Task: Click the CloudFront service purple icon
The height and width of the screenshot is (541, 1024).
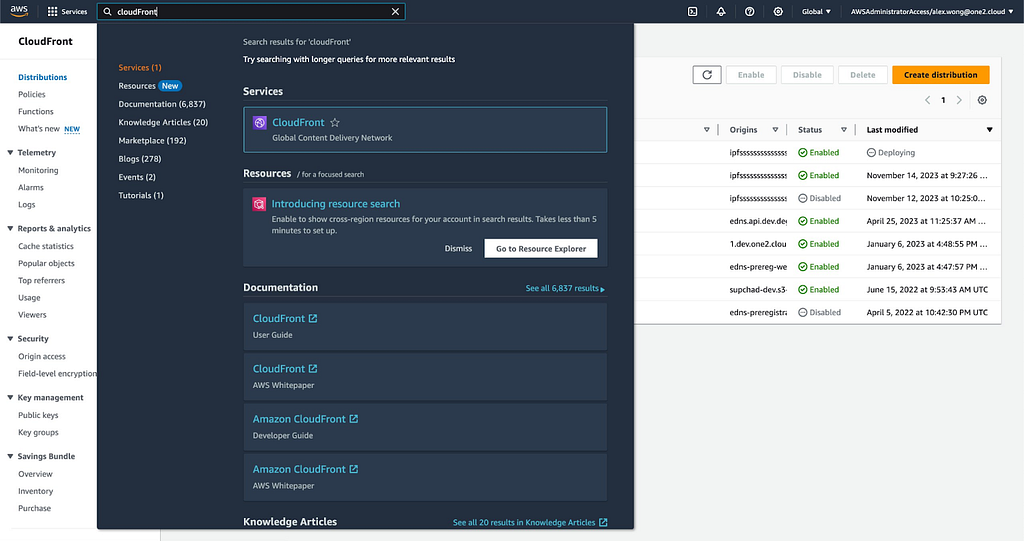Action: 260,122
